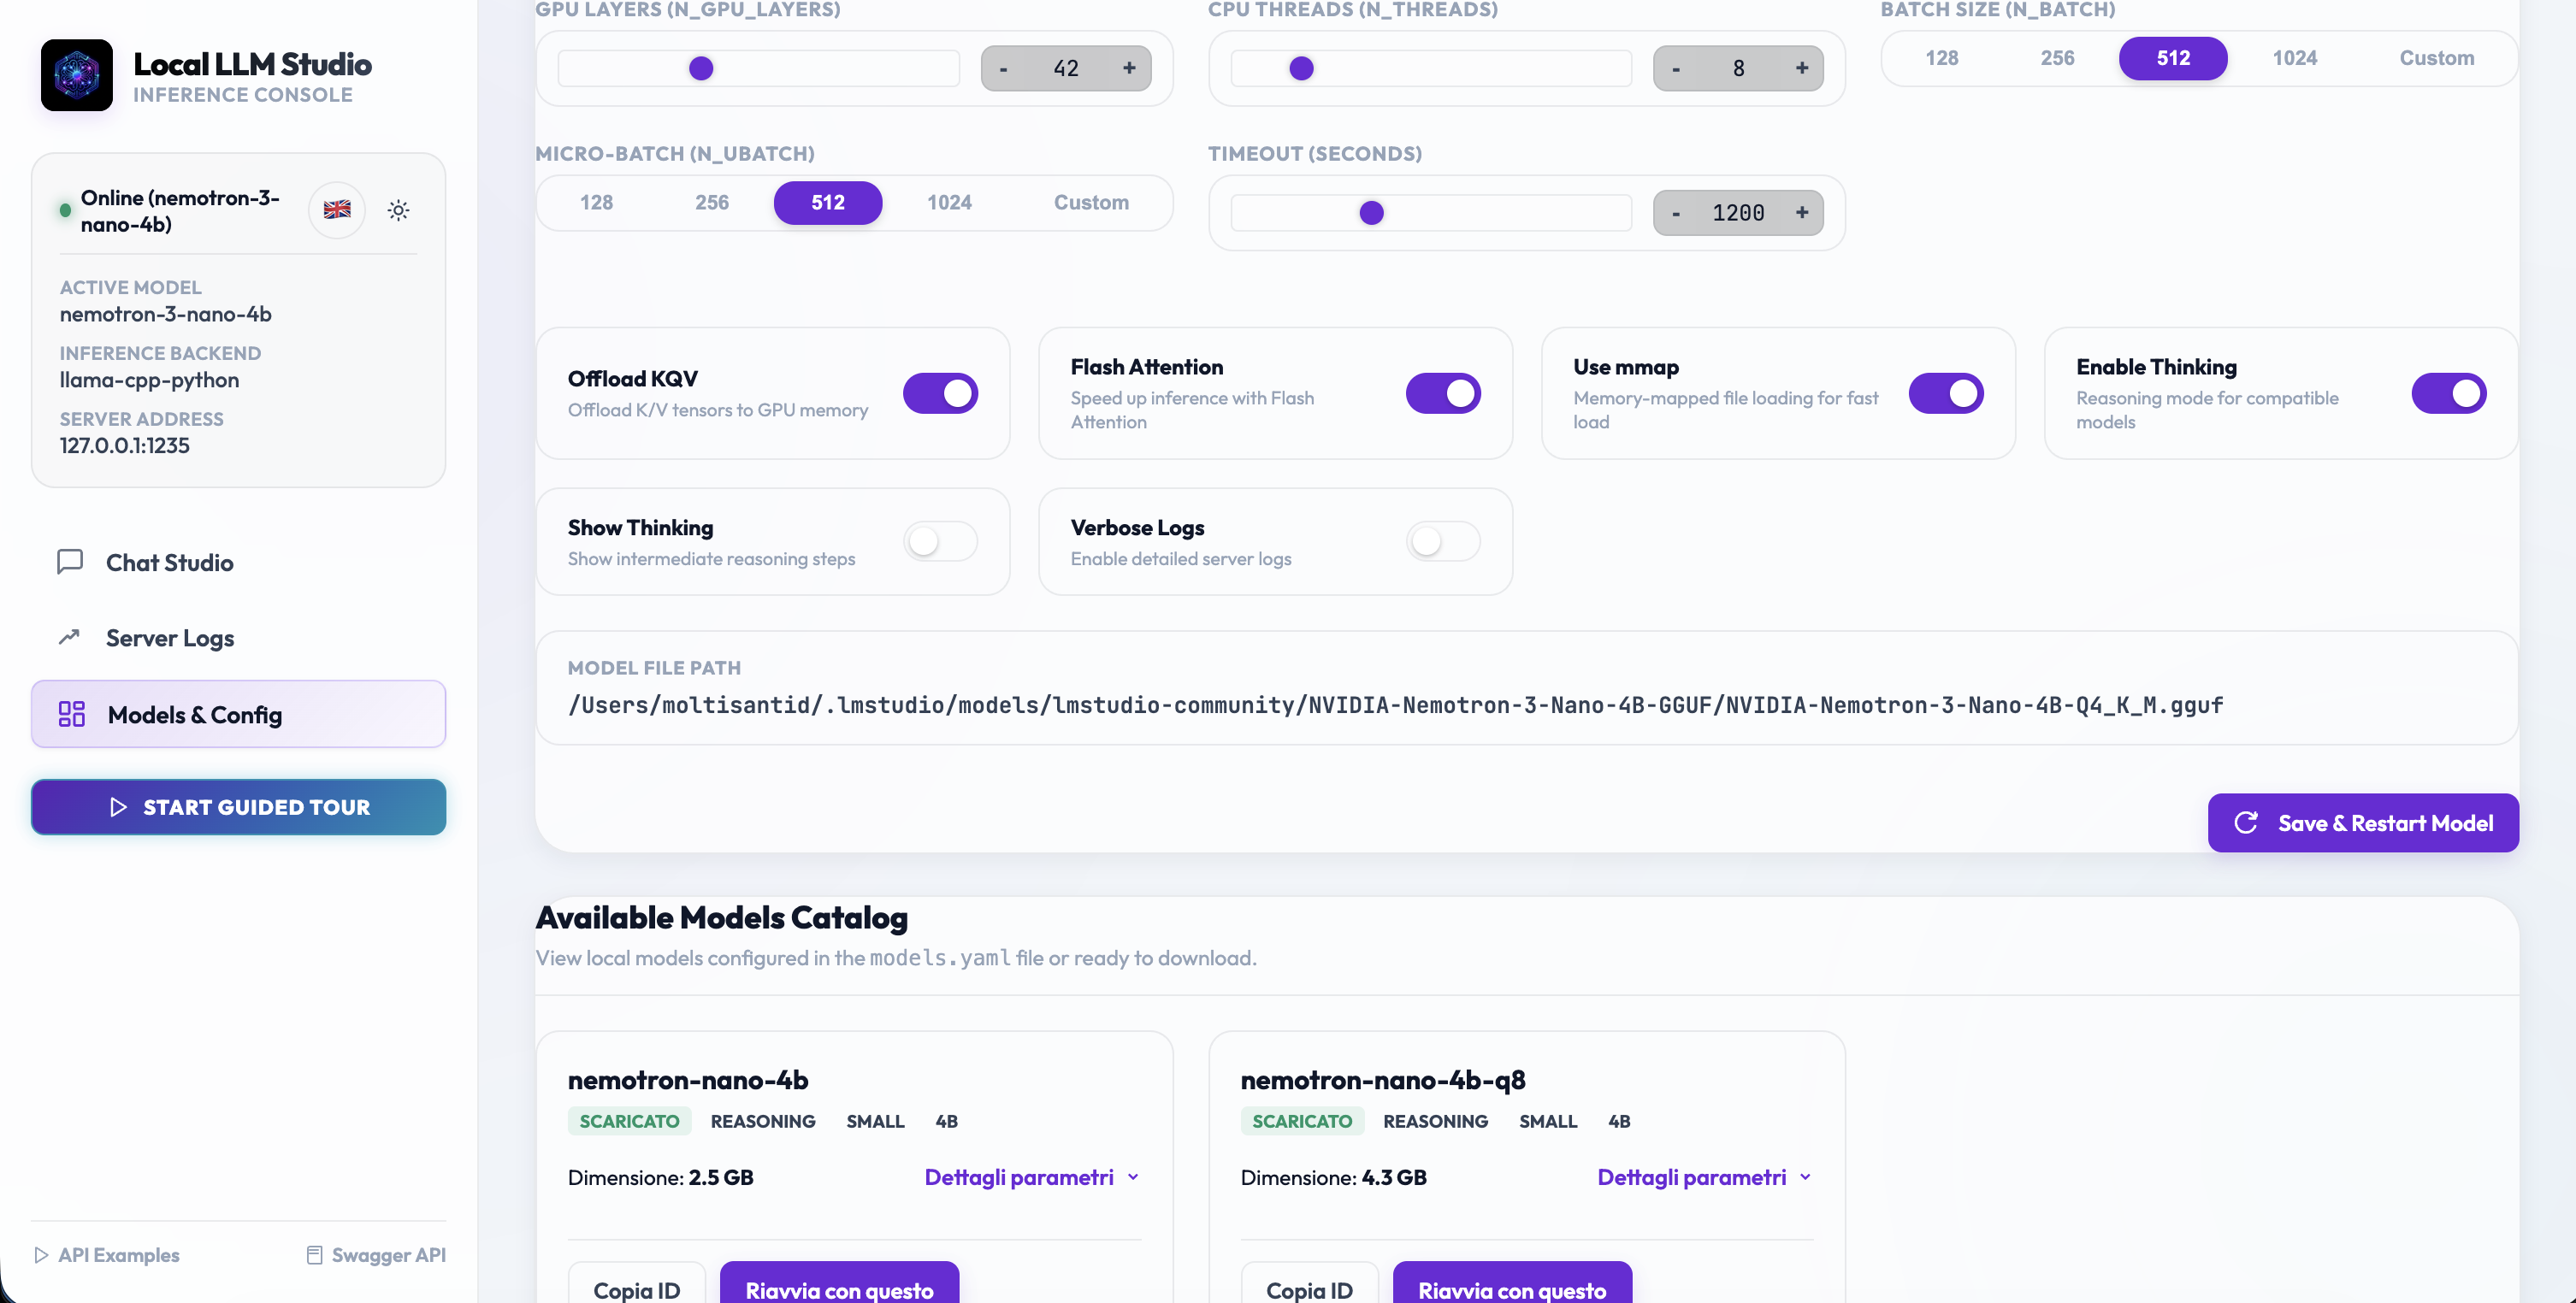Viewport: 2576px width, 1303px height.
Task: Click the timeout value 1200 field
Action: pos(1738,212)
